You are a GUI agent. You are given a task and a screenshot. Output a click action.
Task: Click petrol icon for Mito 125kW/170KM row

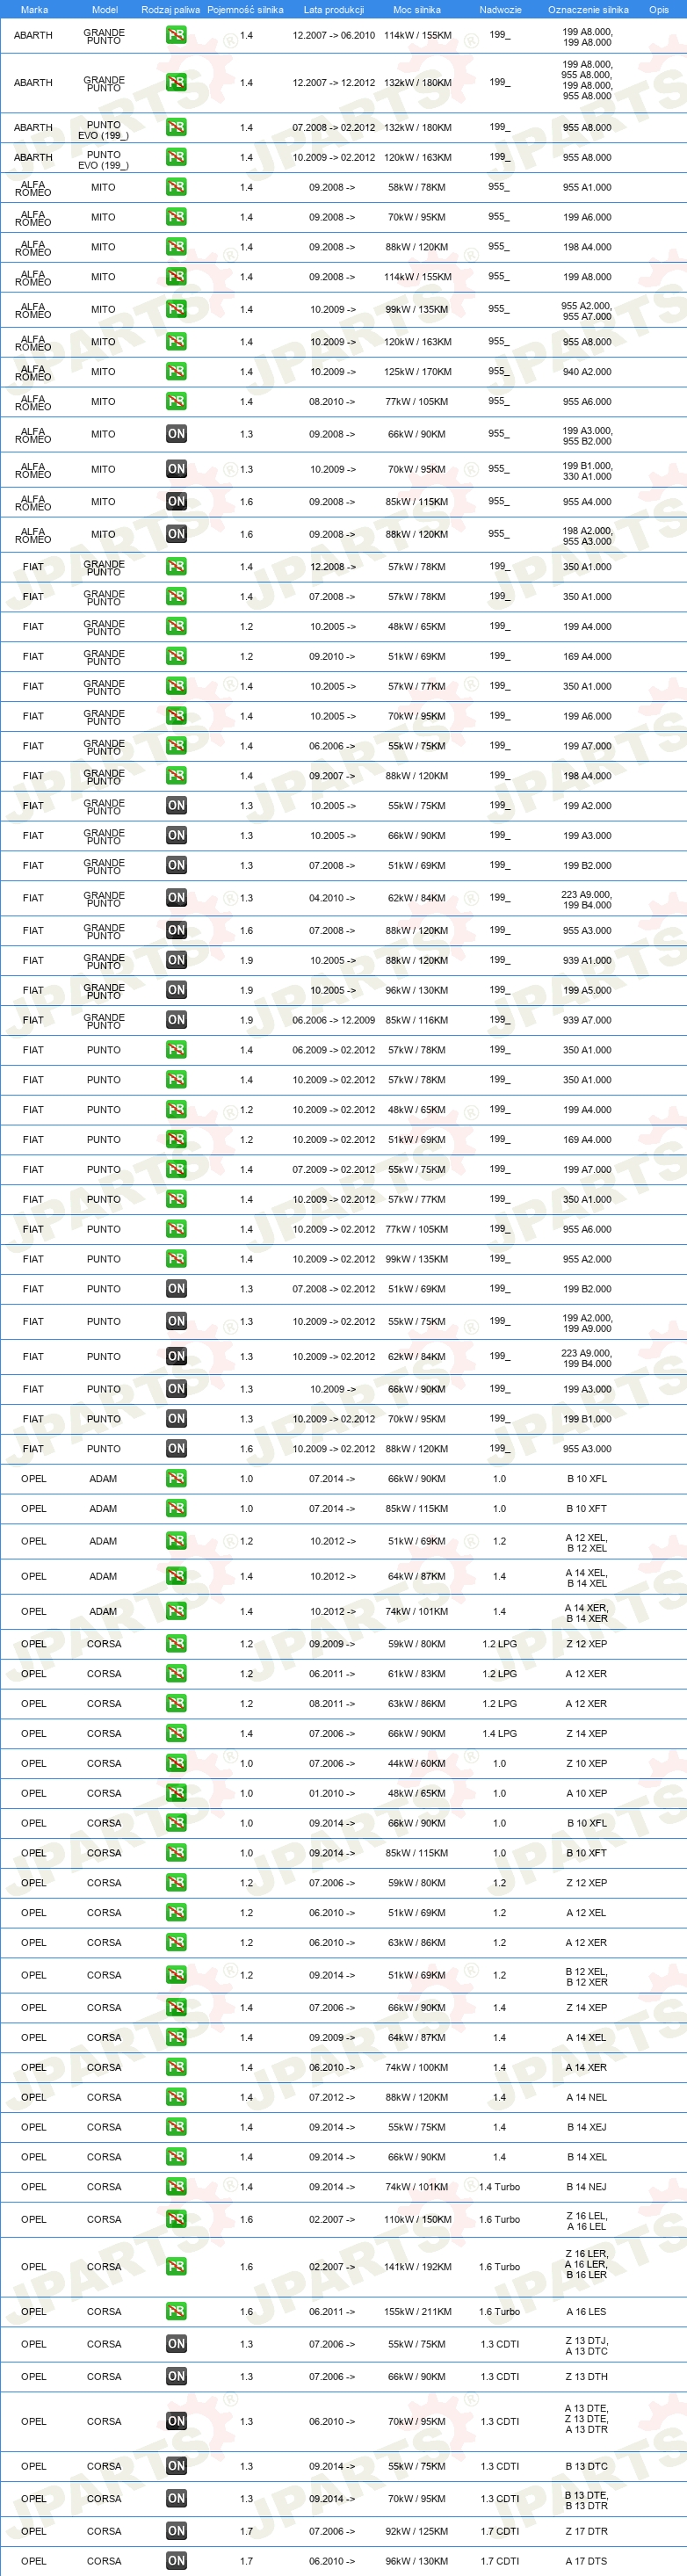click(176, 372)
